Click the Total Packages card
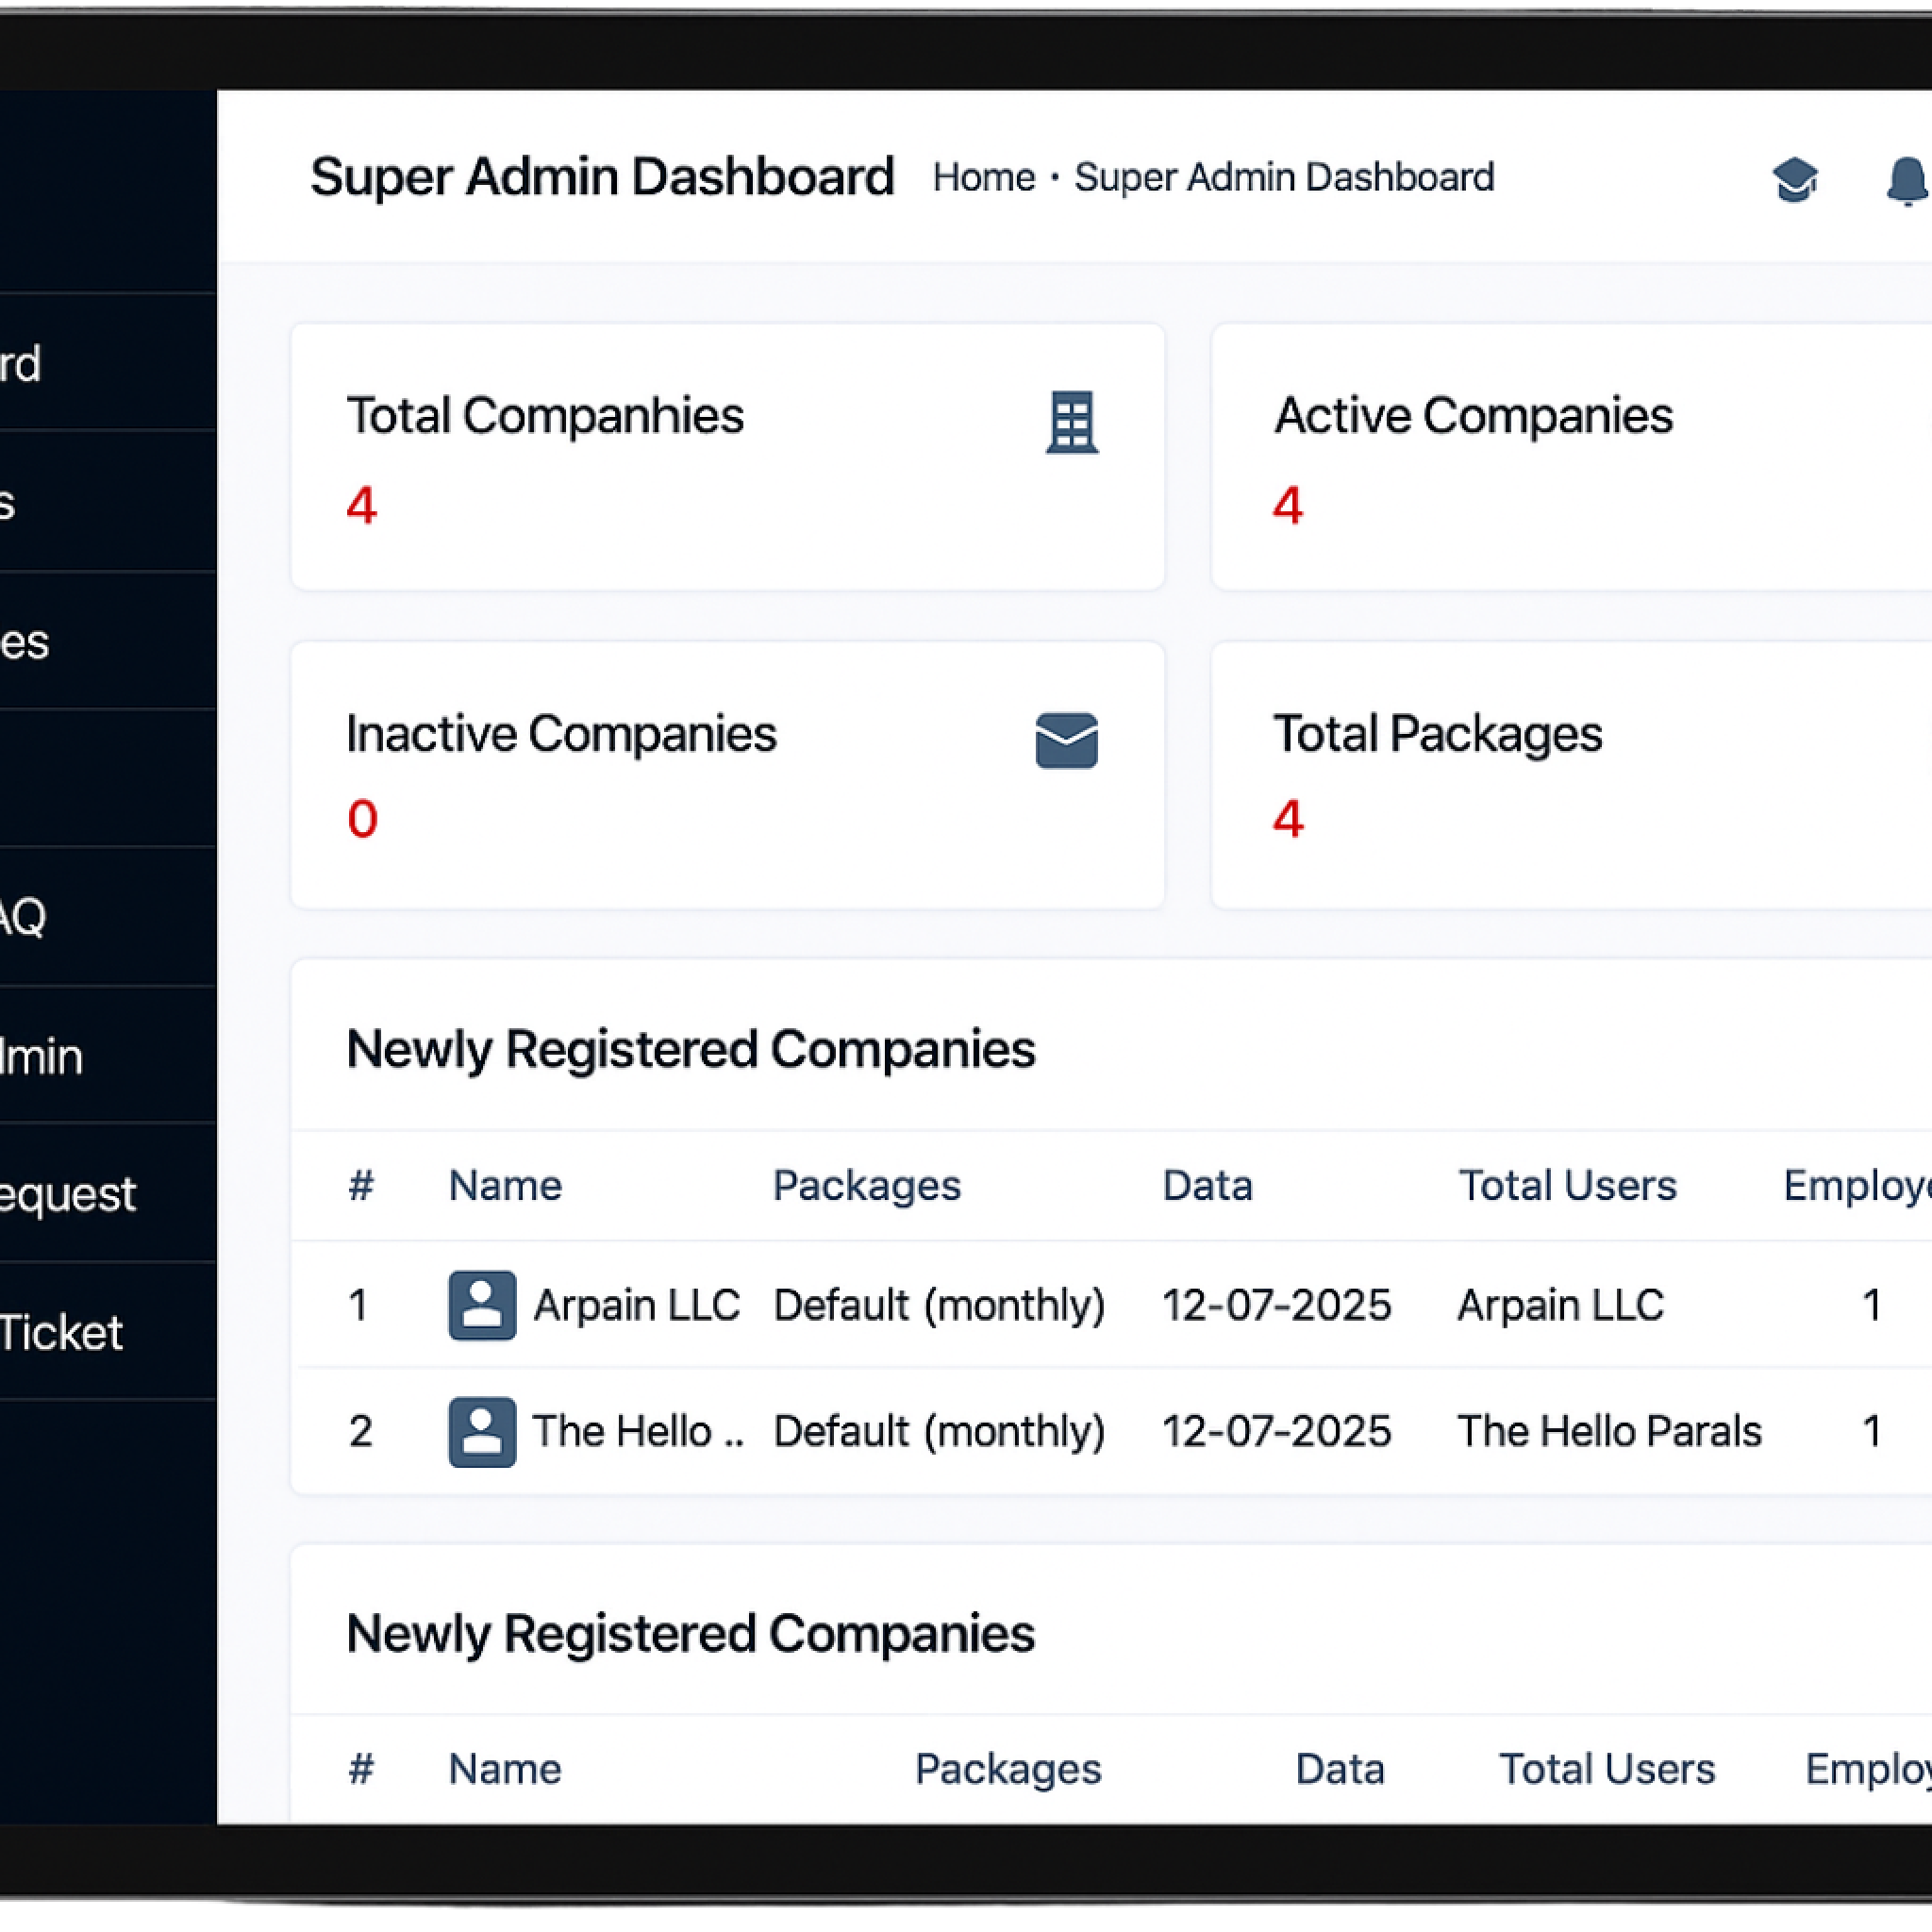The width and height of the screenshot is (1932, 1932). click(x=1570, y=774)
